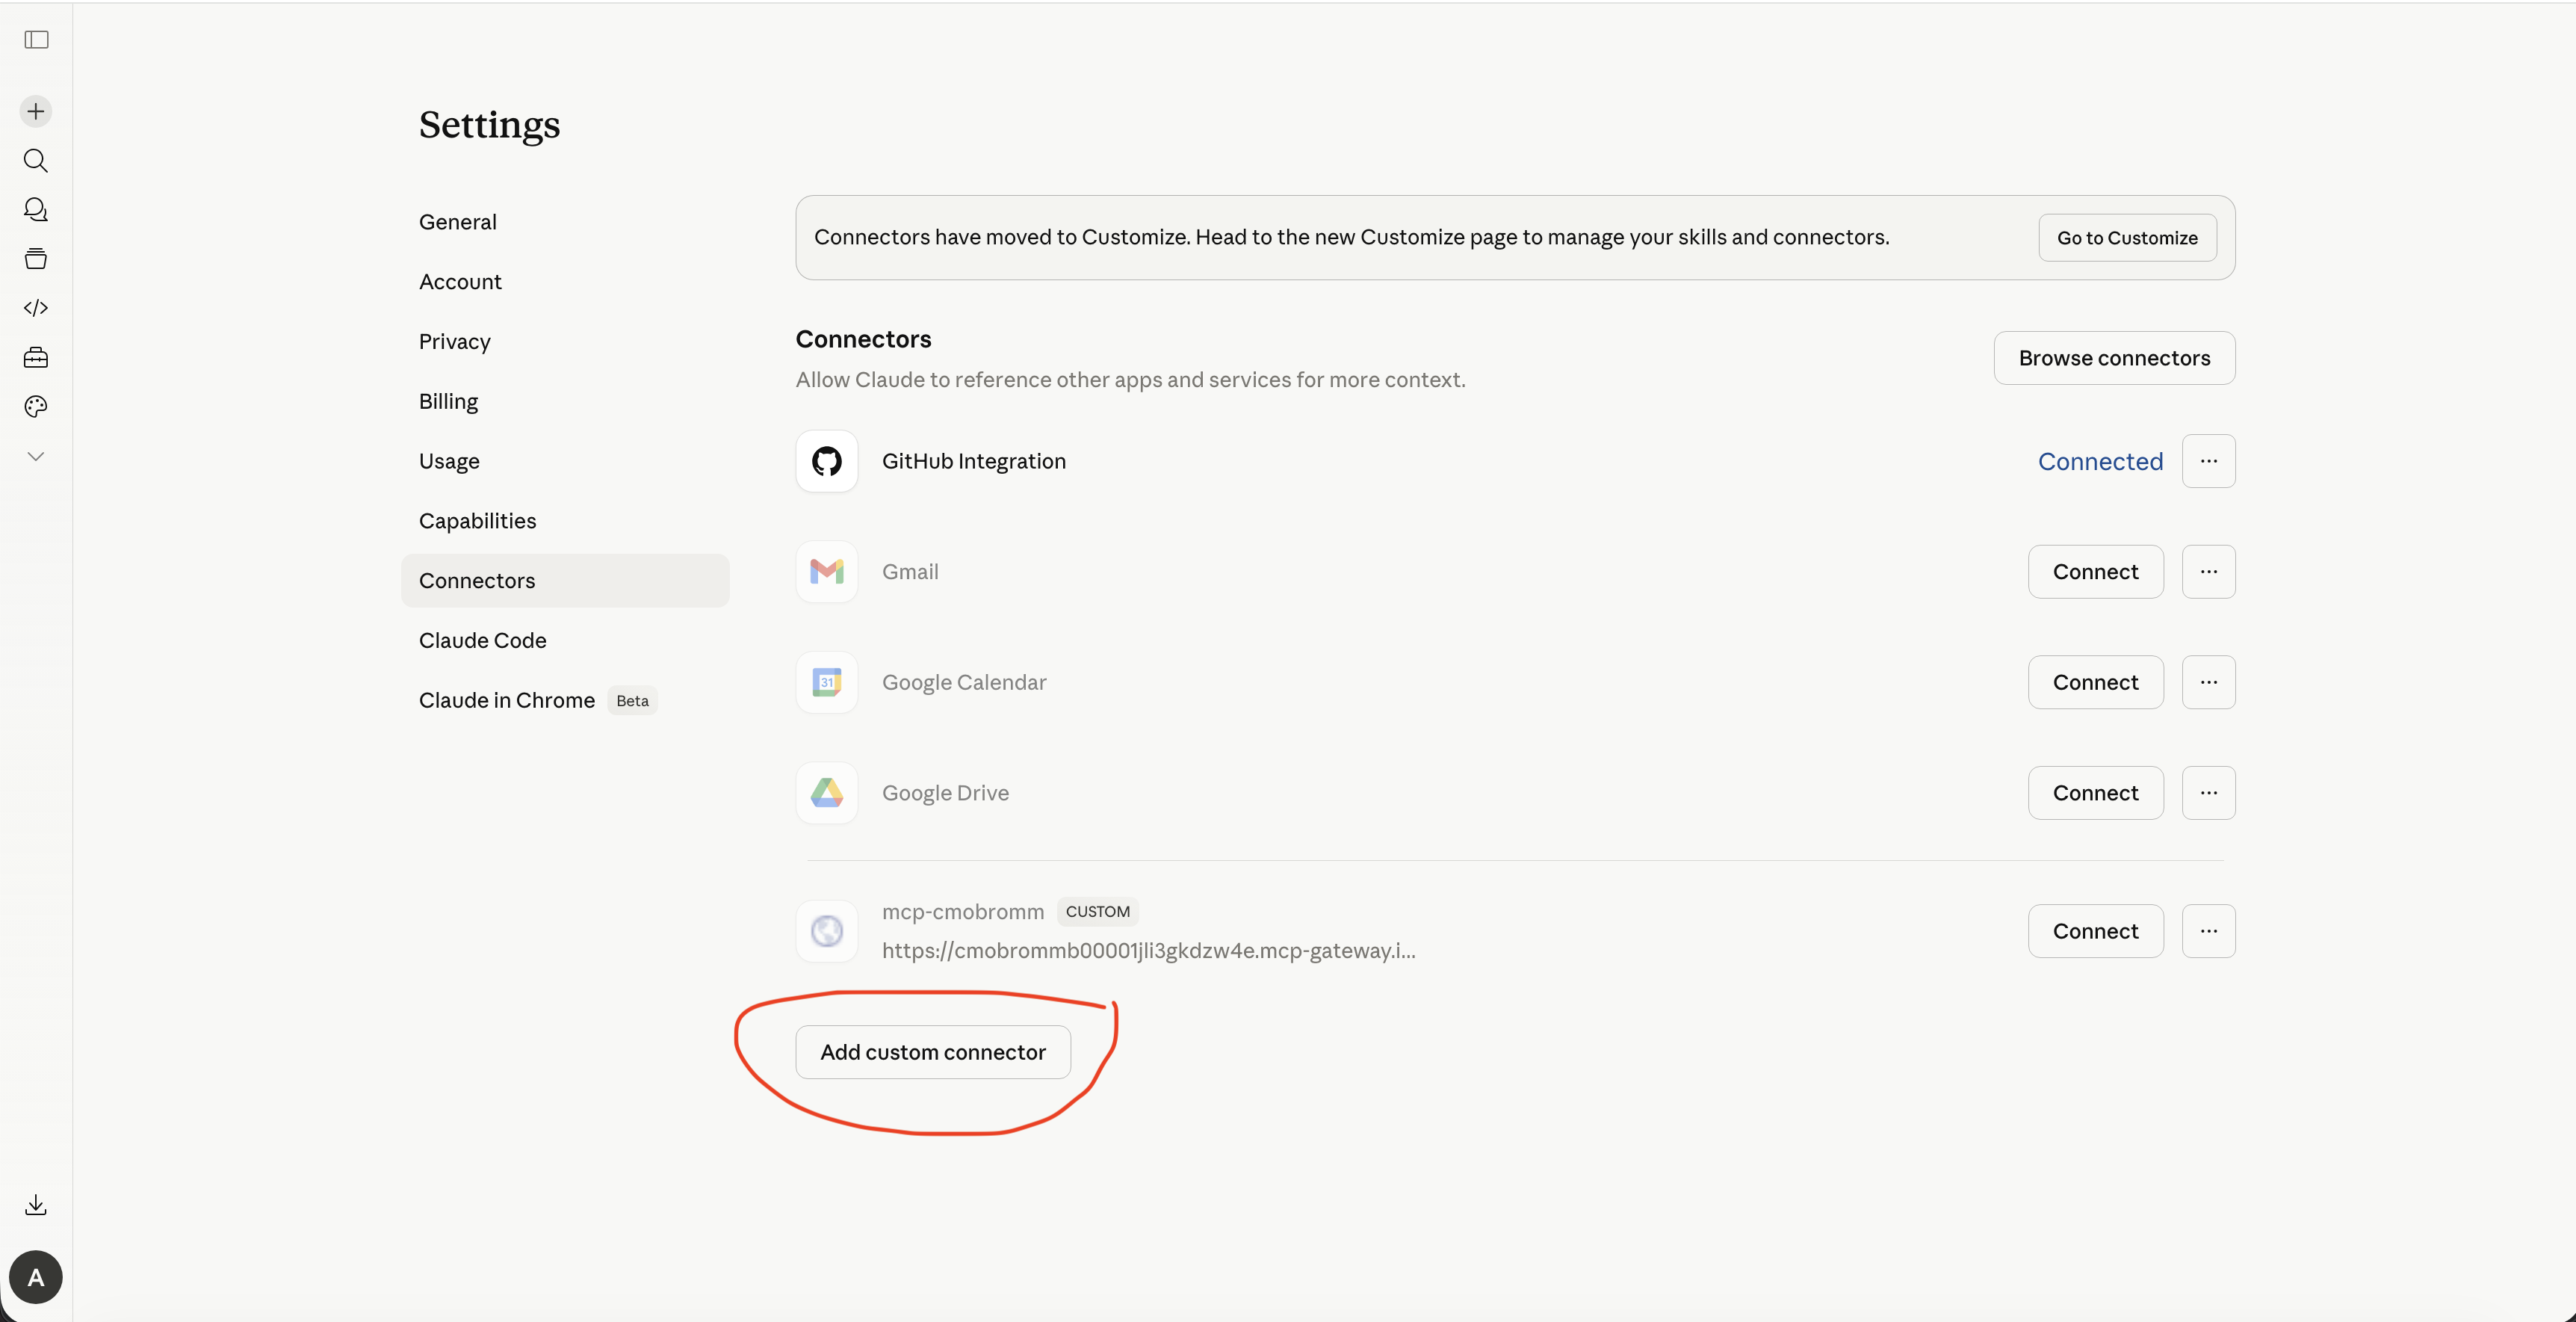
Task: Click the Connected status for GitHub
Action: [x=2100, y=461]
